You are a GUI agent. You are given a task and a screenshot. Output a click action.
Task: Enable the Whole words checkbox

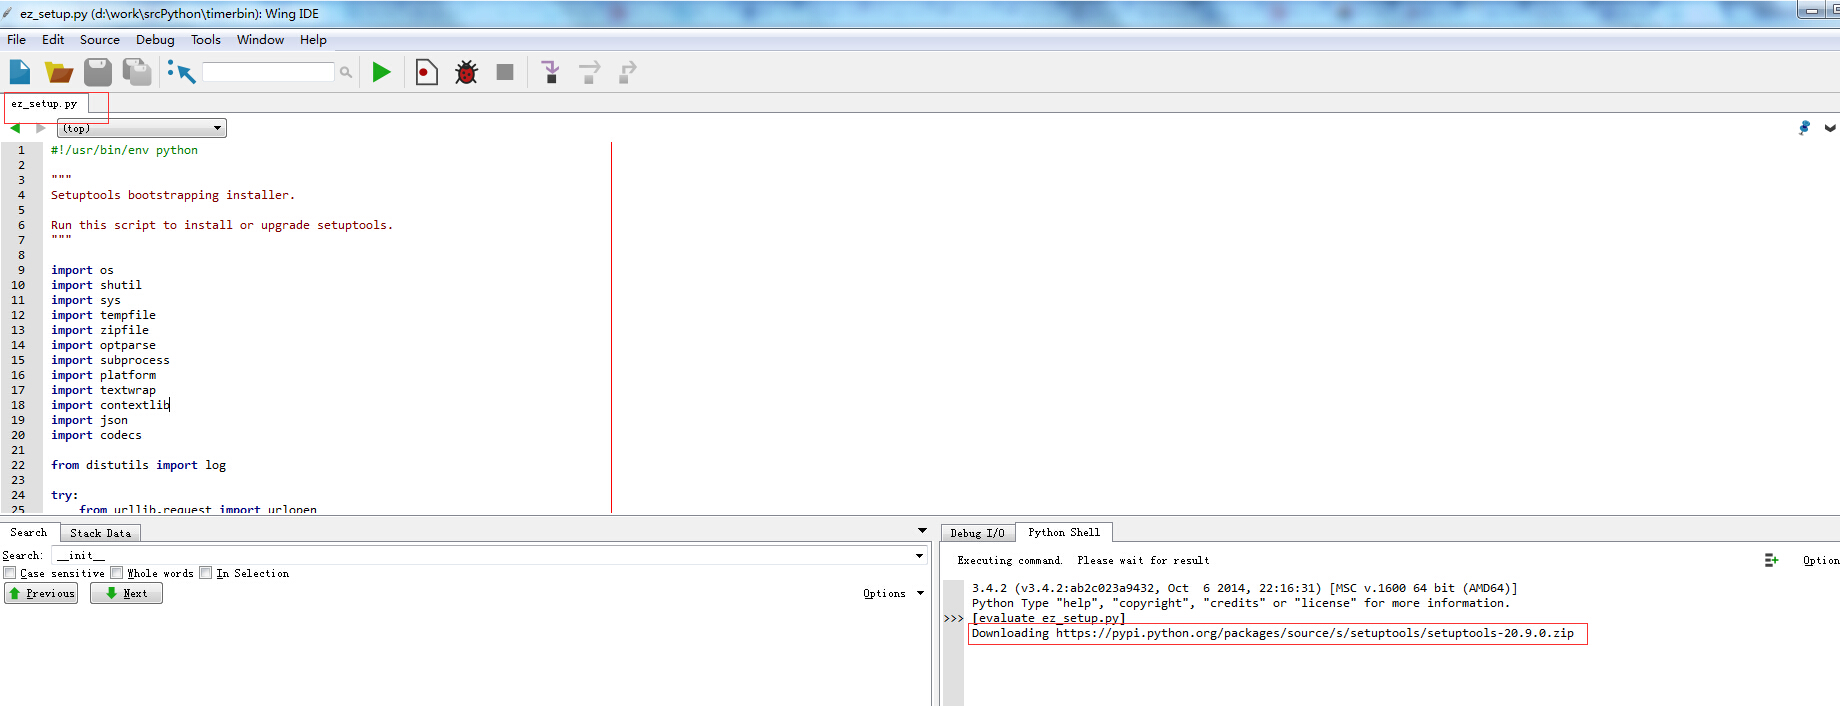(x=117, y=573)
